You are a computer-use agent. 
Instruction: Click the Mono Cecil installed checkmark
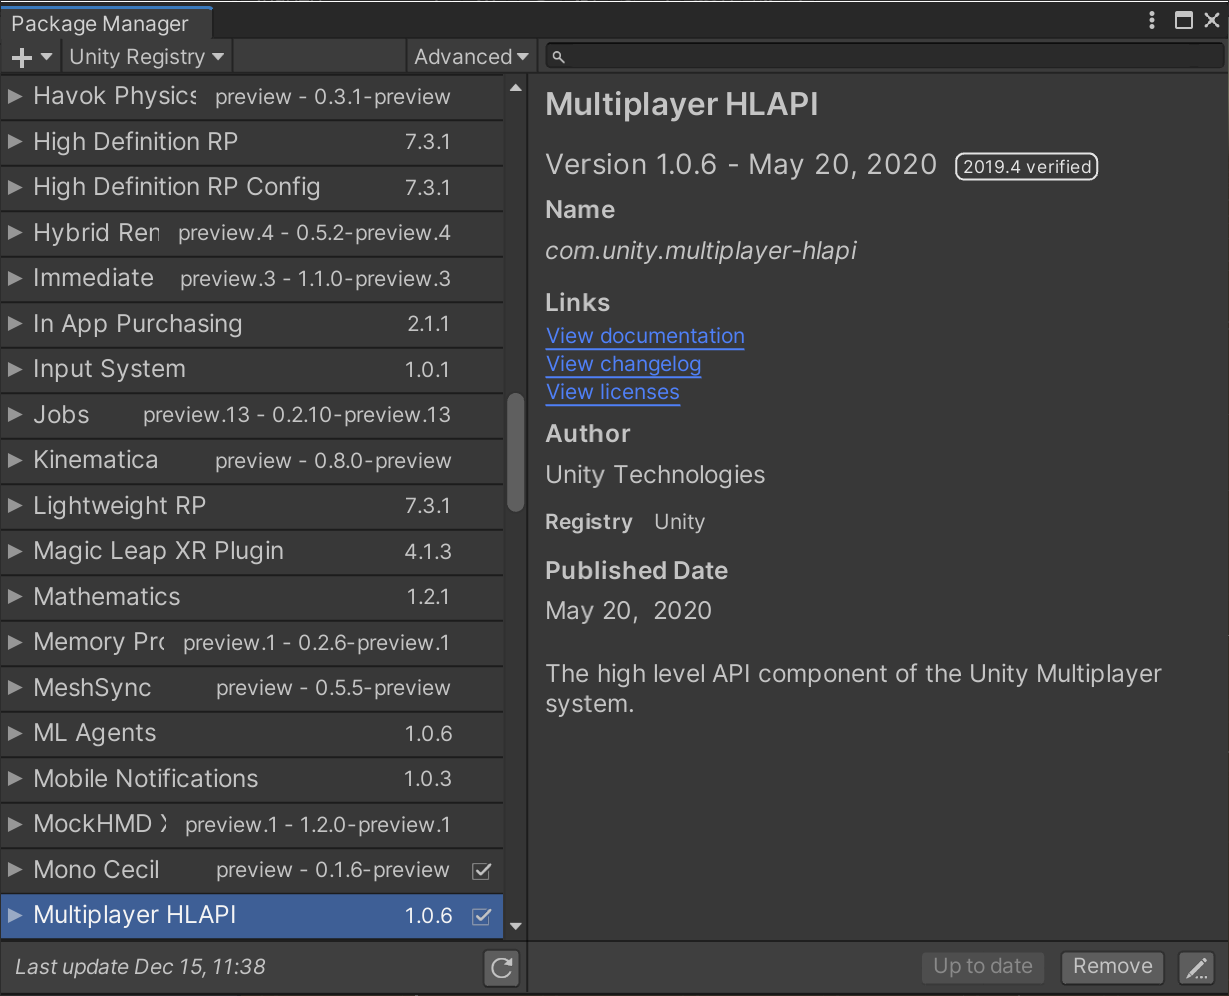coord(482,870)
